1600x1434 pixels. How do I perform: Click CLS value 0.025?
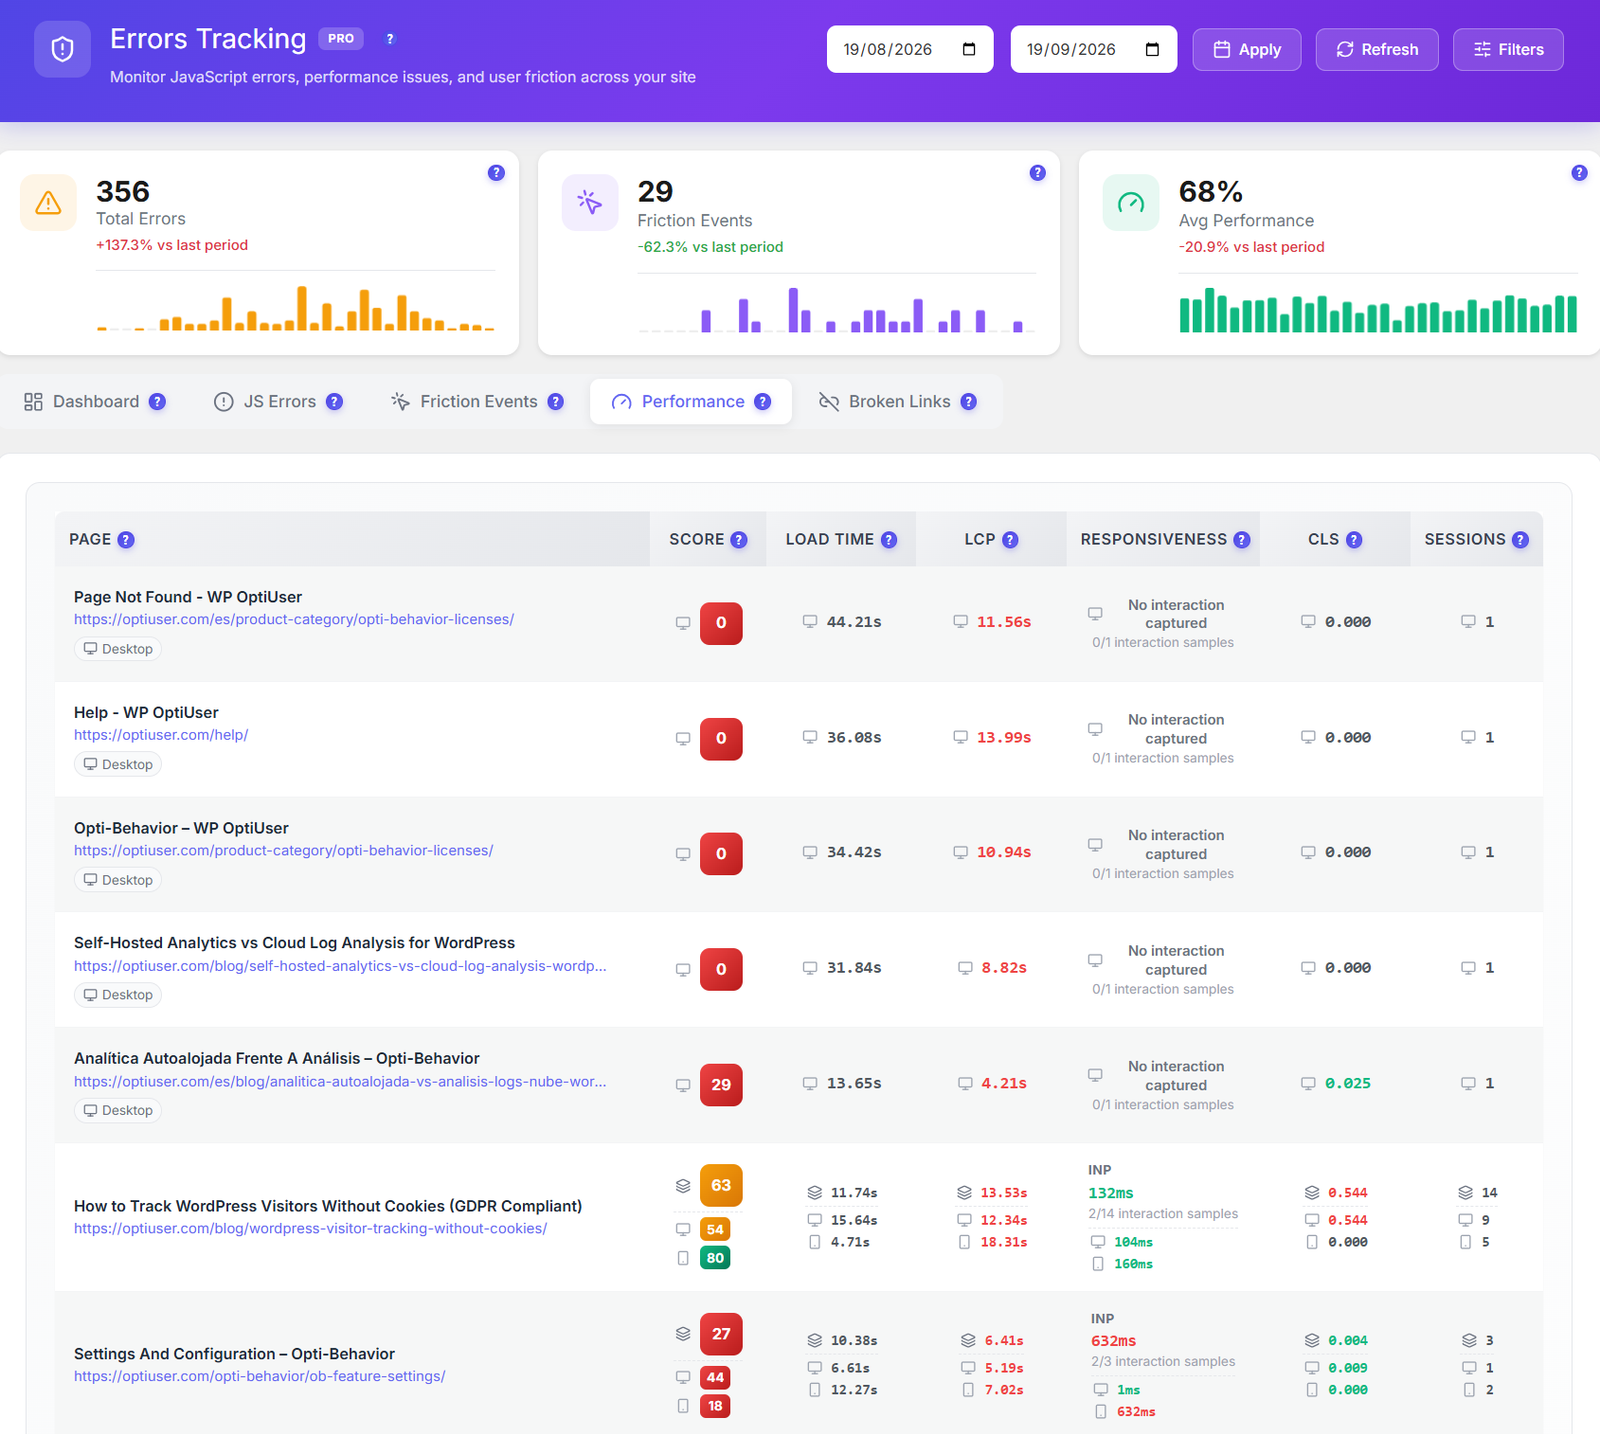(x=1348, y=1084)
